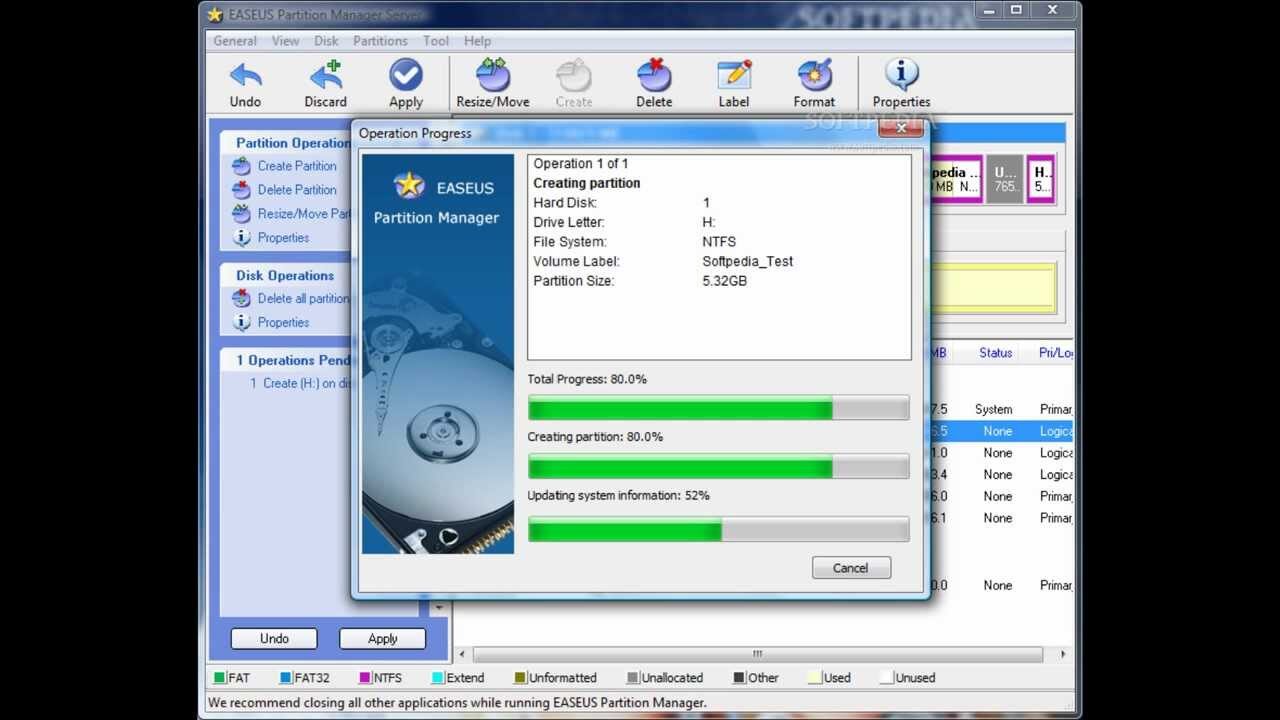
Task: Click the Delete Partition link
Action: [x=297, y=190]
